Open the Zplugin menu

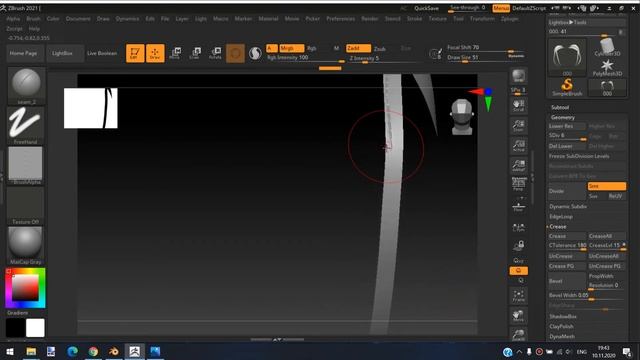510,19
